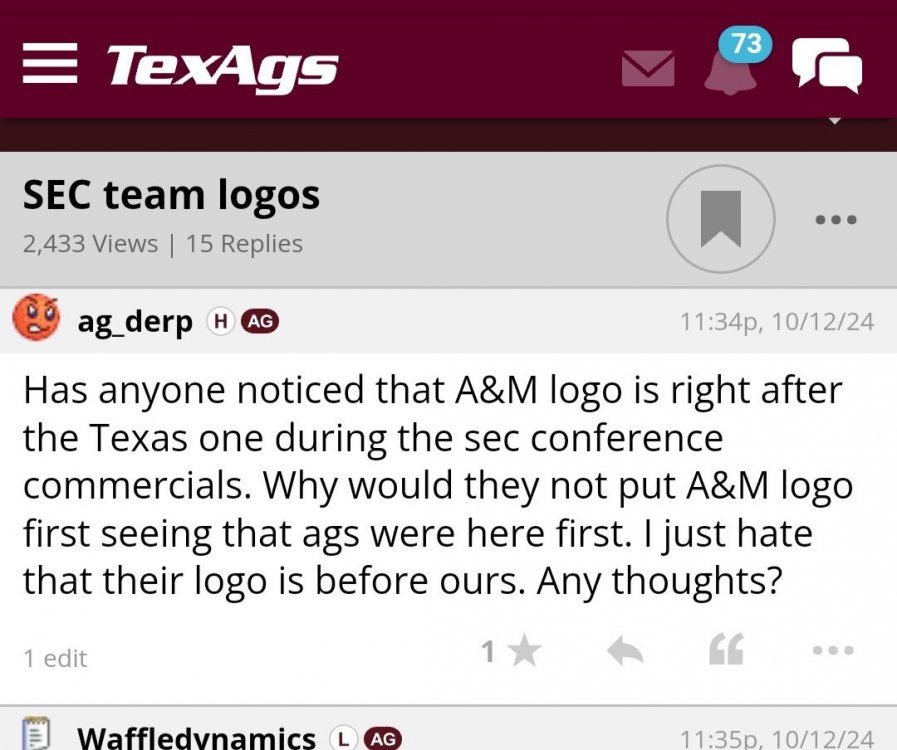The height and width of the screenshot is (750, 897).
Task: Open private messages envelope icon
Action: point(649,68)
